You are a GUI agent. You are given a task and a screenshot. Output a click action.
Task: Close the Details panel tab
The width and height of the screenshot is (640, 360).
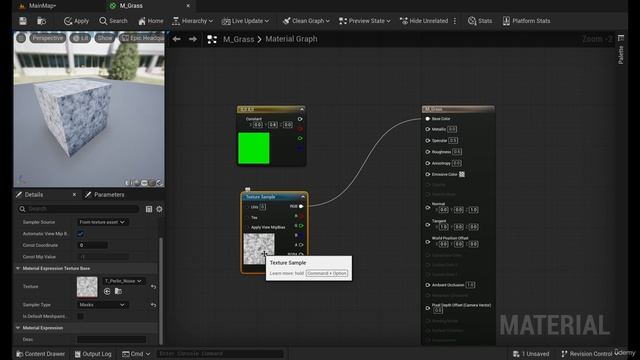coord(74,195)
